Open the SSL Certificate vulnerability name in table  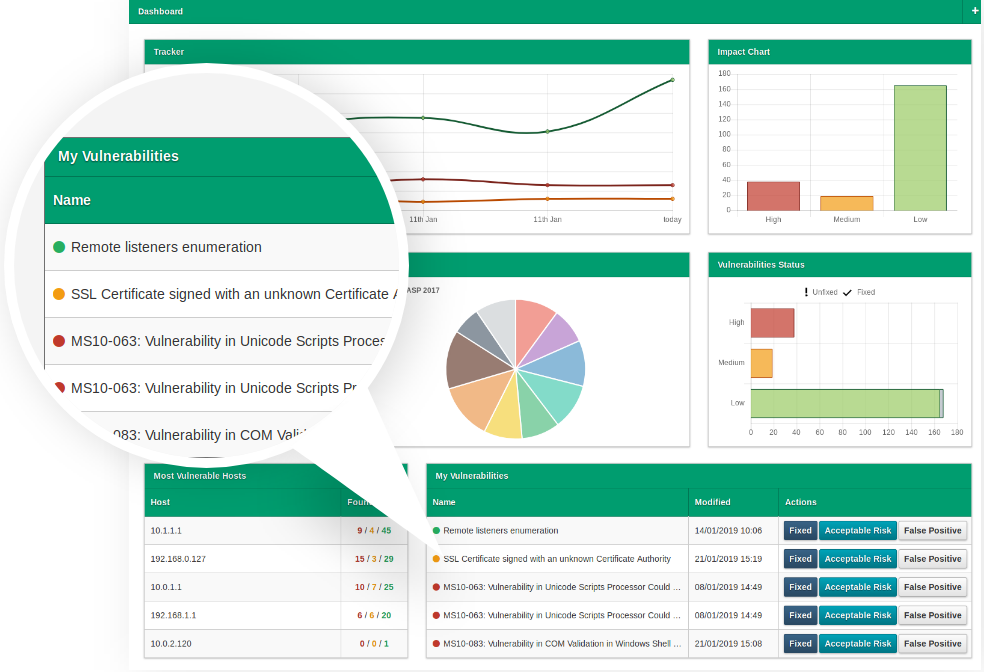(557, 559)
